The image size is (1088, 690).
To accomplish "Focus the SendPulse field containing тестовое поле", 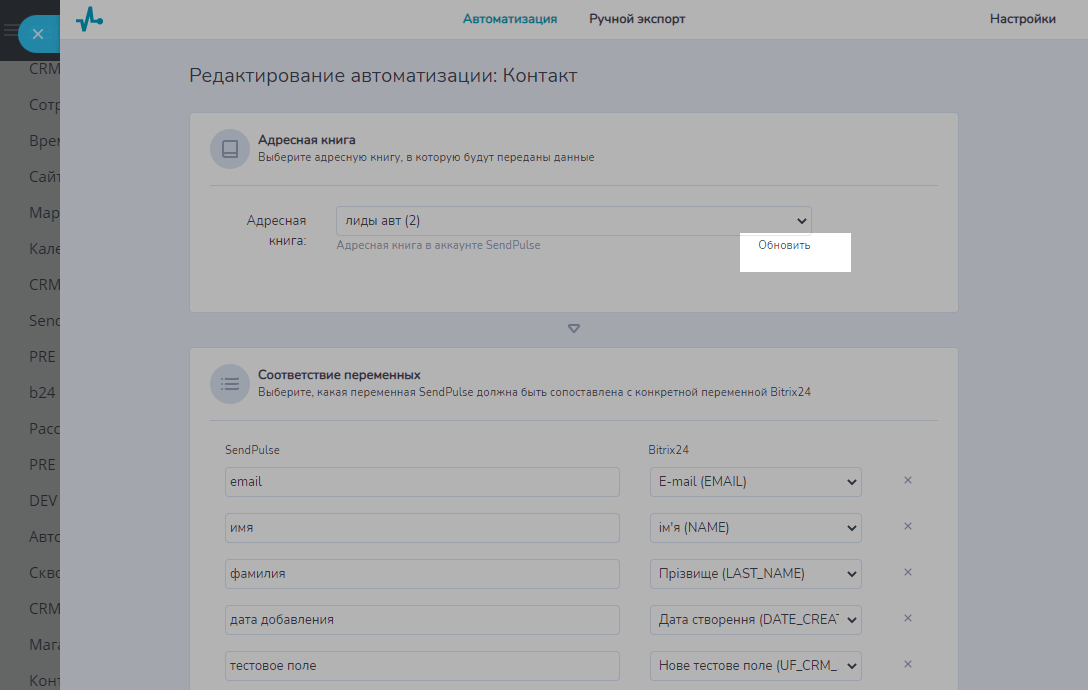I will [x=422, y=666].
